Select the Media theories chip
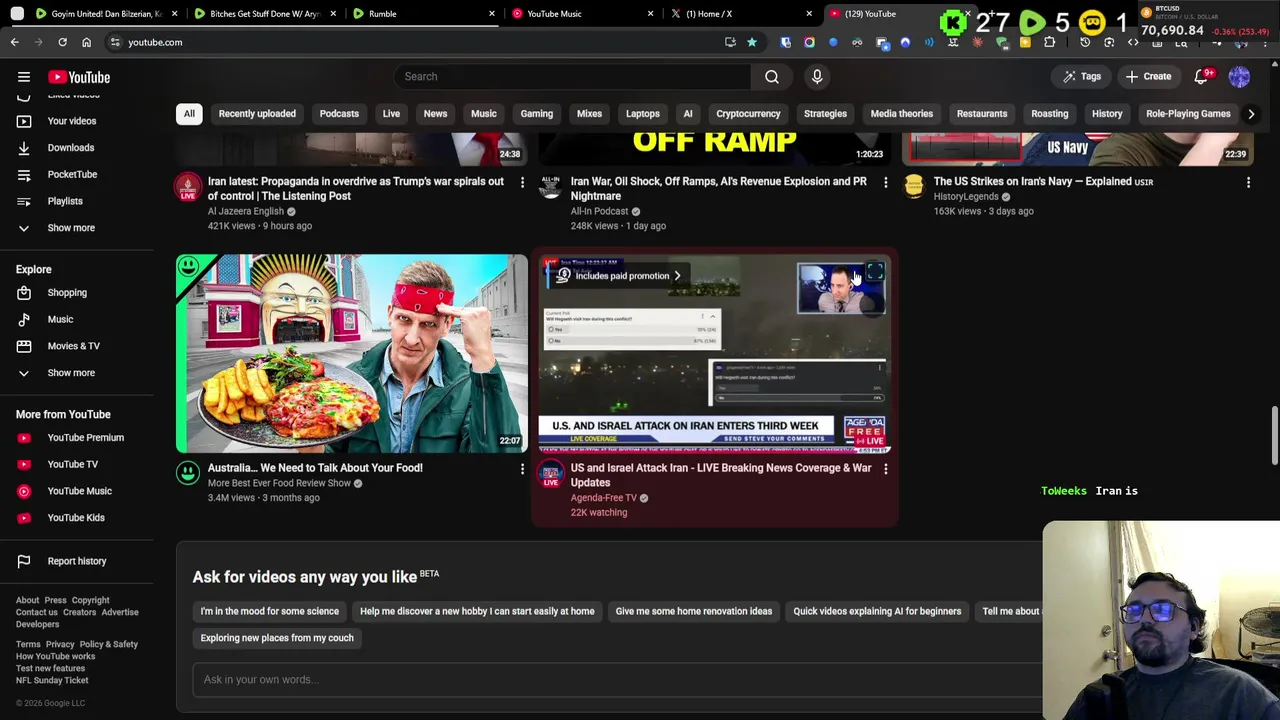Screen dimensions: 1280x720 tap(901, 114)
